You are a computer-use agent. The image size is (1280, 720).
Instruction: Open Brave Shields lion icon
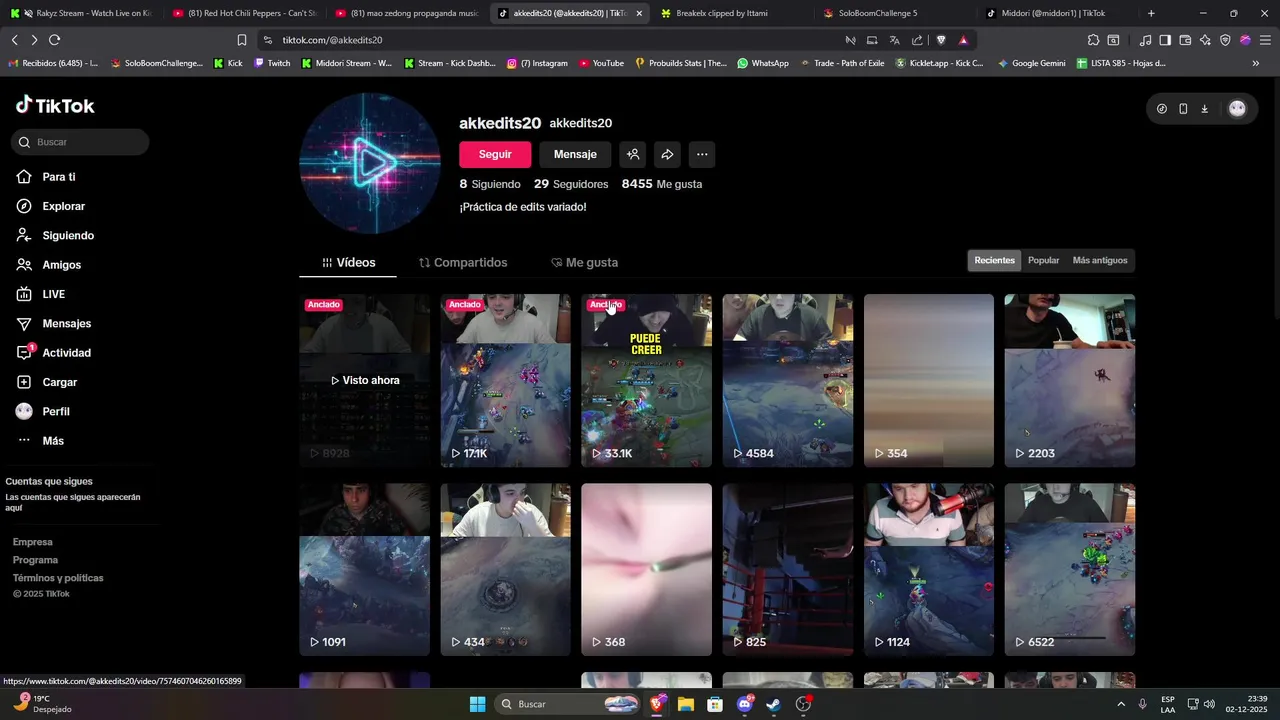point(941,40)
